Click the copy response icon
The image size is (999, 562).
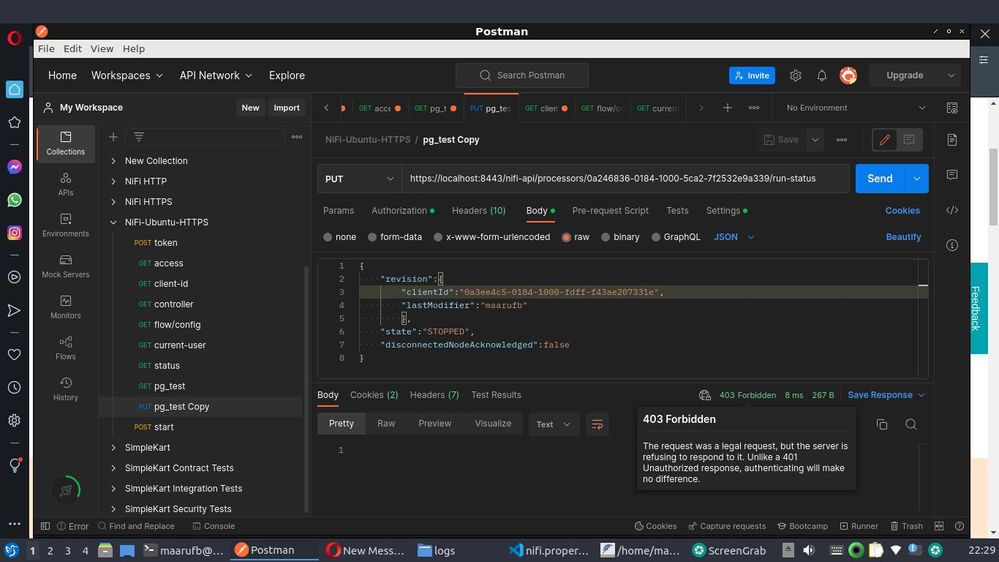[x=881, y=424]
